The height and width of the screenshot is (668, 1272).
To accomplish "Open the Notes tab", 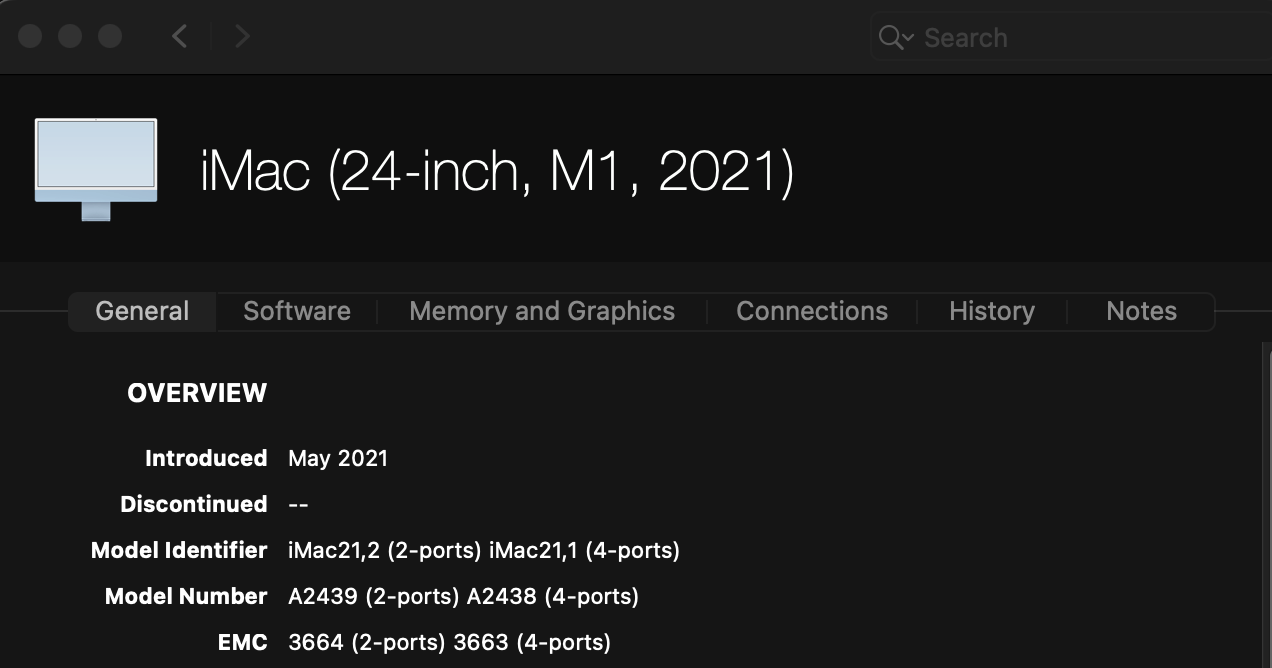I will click(1141, 311).
